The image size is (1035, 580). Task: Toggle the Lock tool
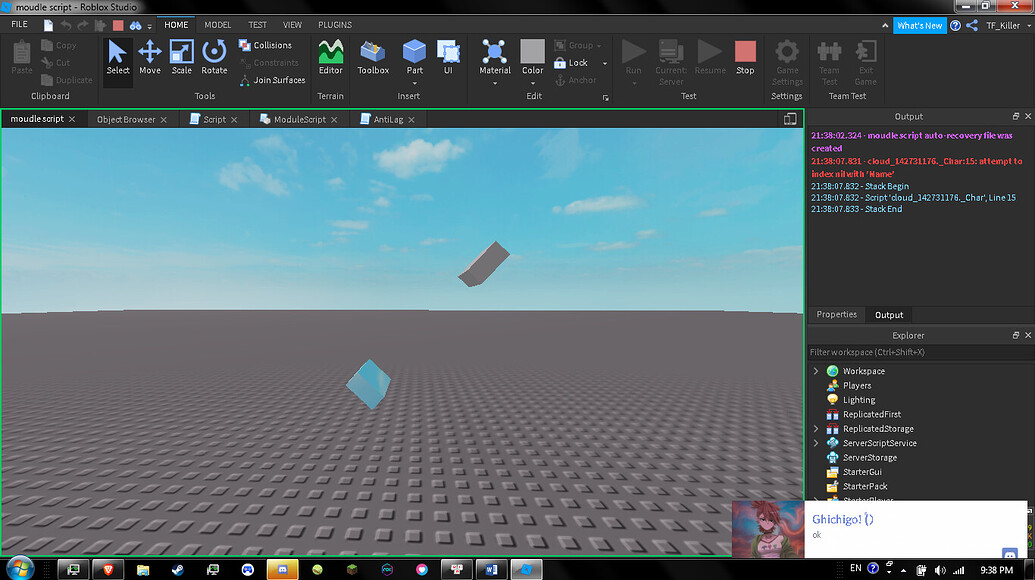coord(571,63)
